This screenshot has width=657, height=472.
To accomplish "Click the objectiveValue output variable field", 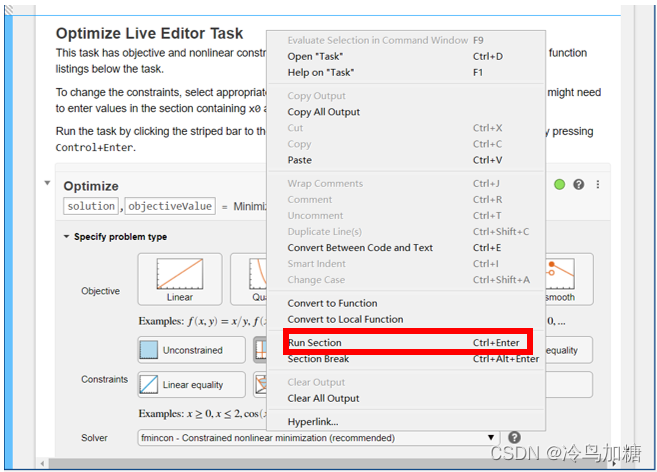I will tap(170, 206).
